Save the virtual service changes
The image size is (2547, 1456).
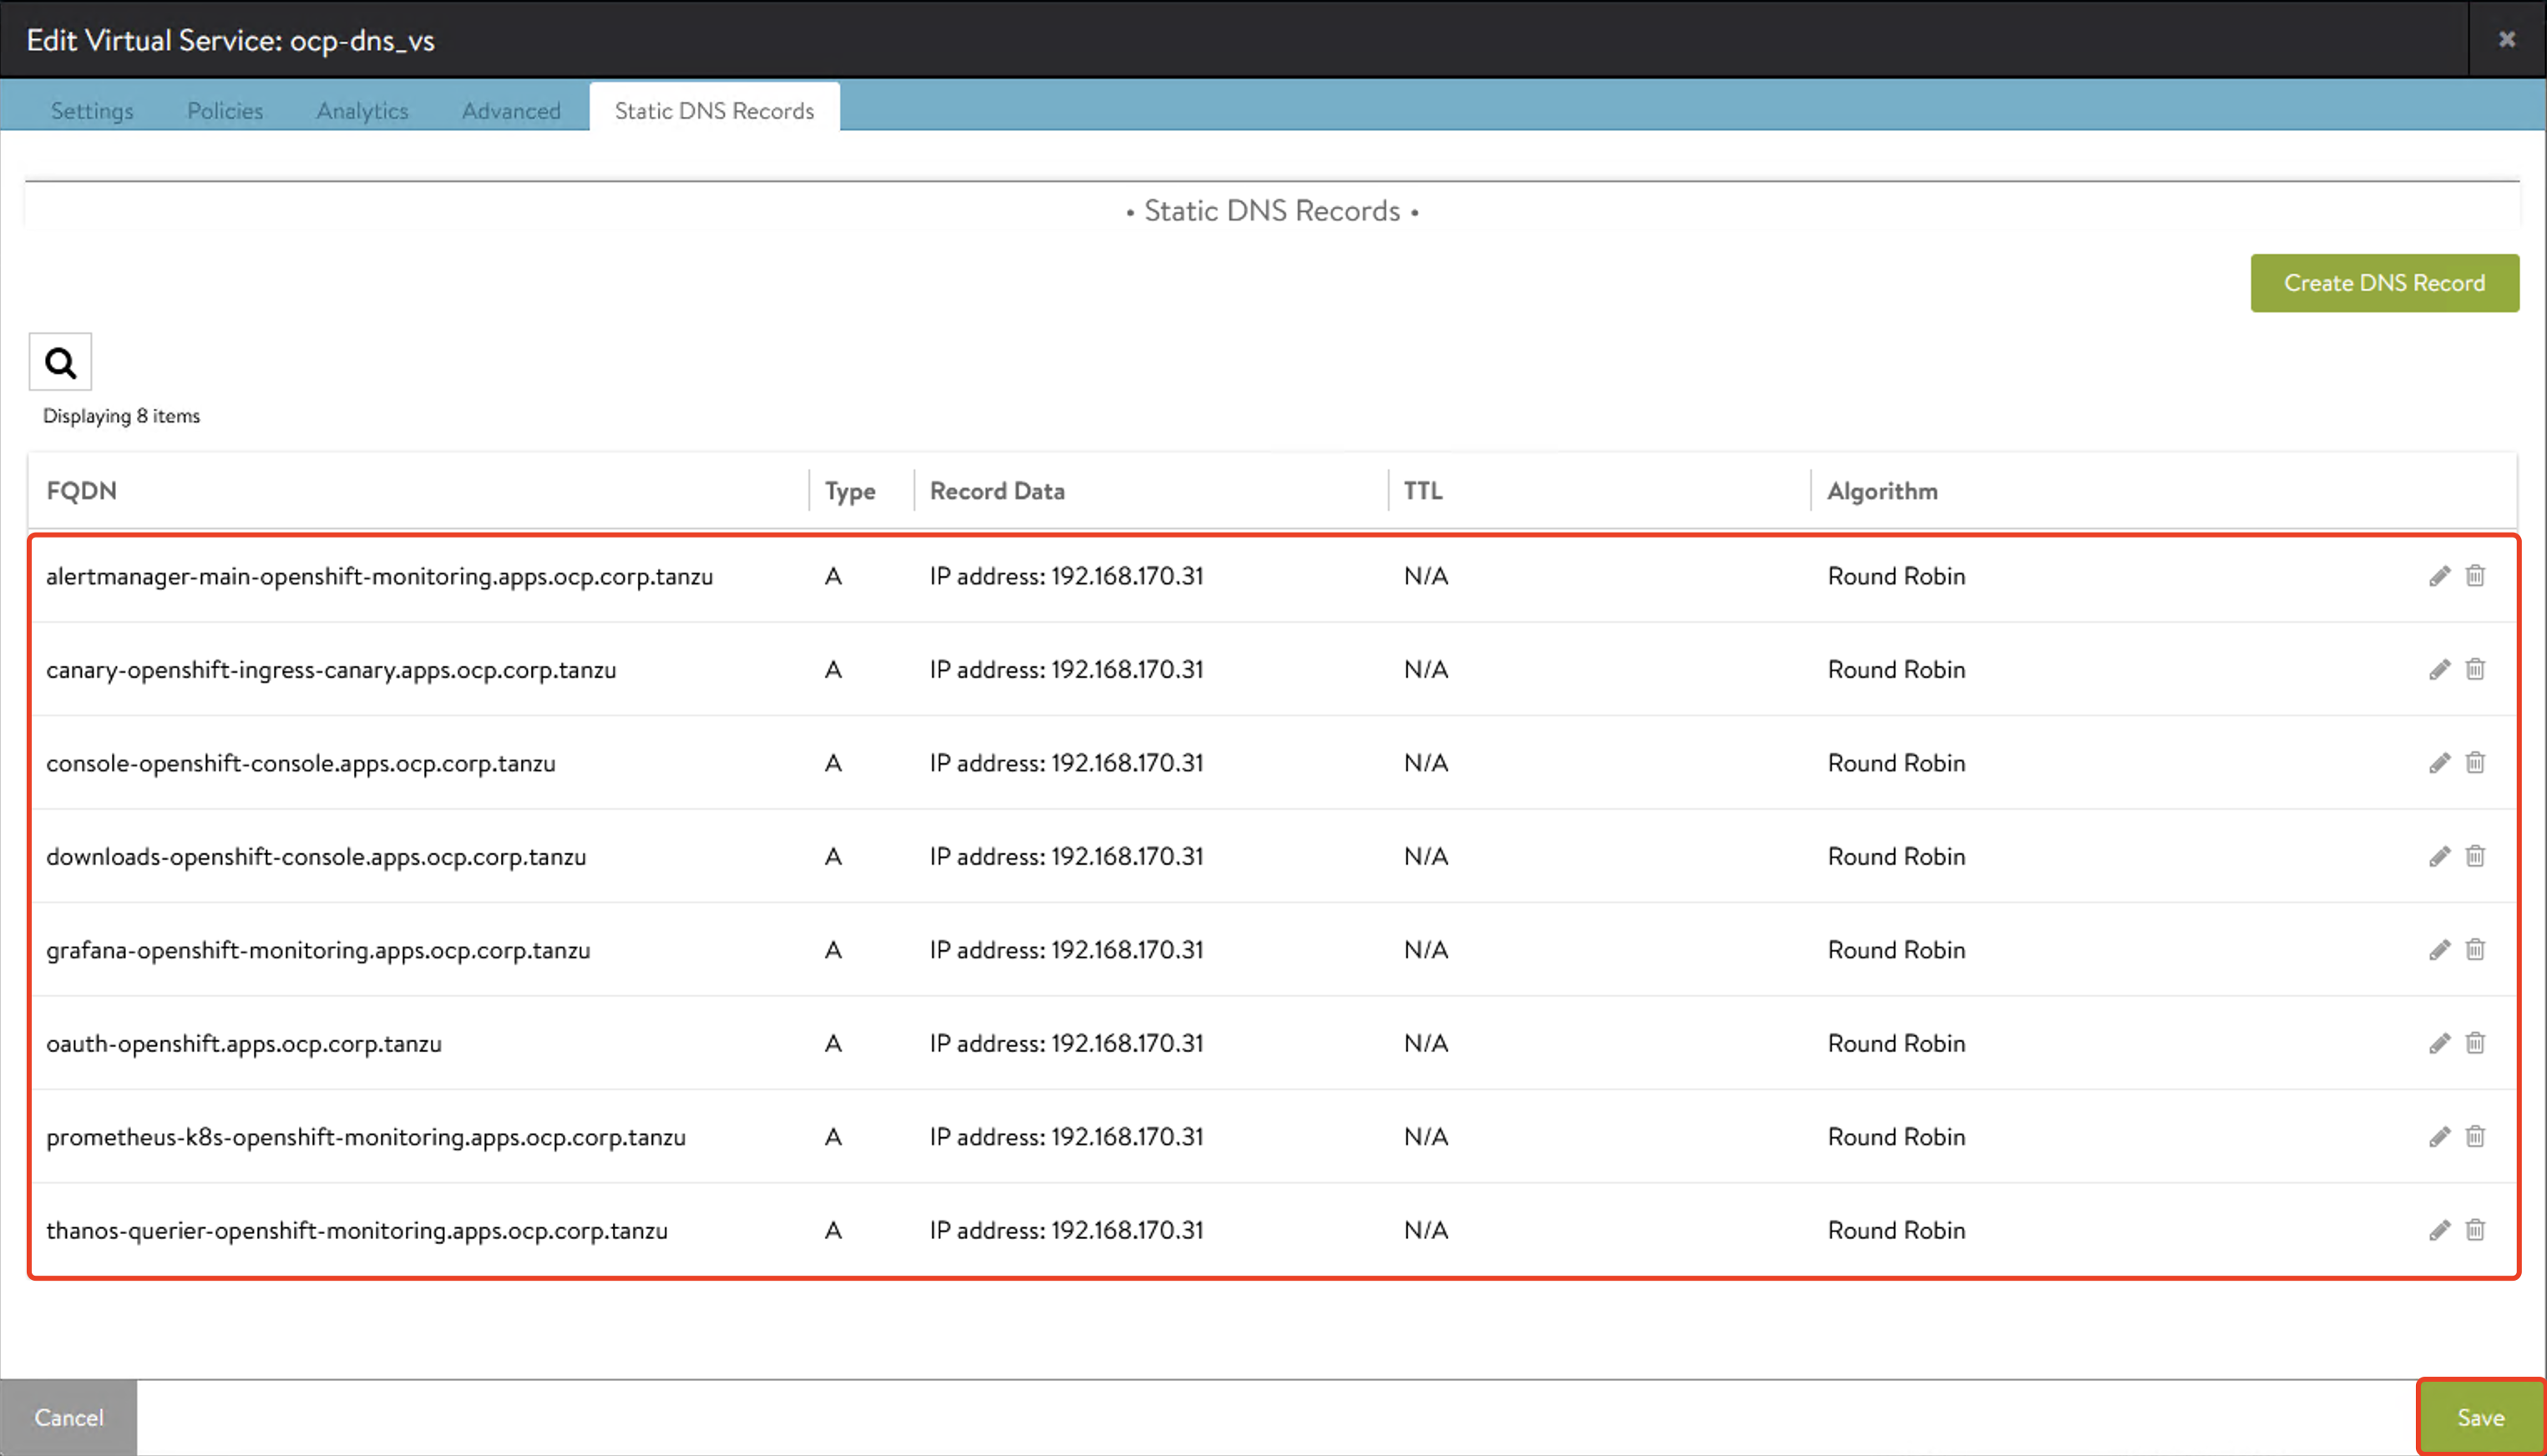pyautogui.click(x=2480, y=1417)
